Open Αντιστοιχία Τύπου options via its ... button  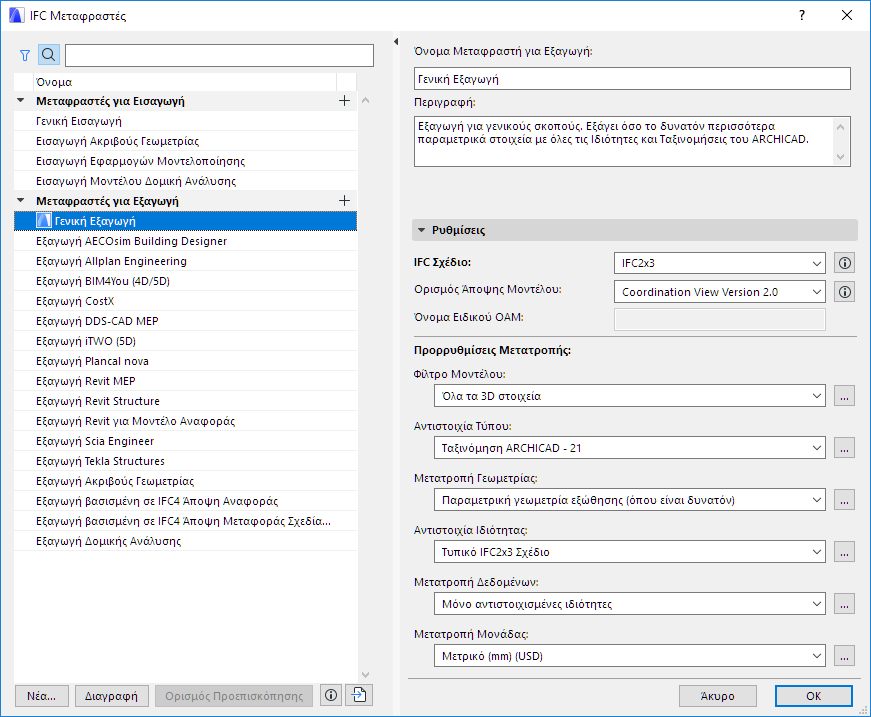coord(843,447)
